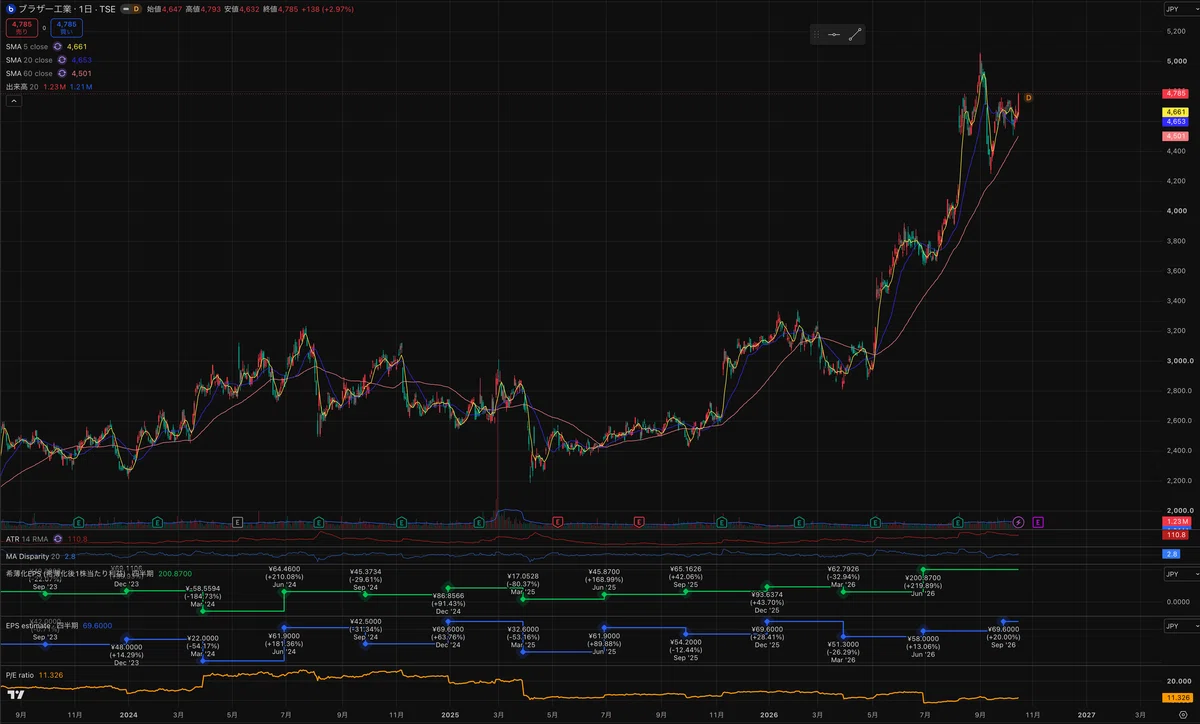Viewport: 1200px width, 724px height.
Task: Click the 2027 label on the time axis
Action: (1087, 715)
